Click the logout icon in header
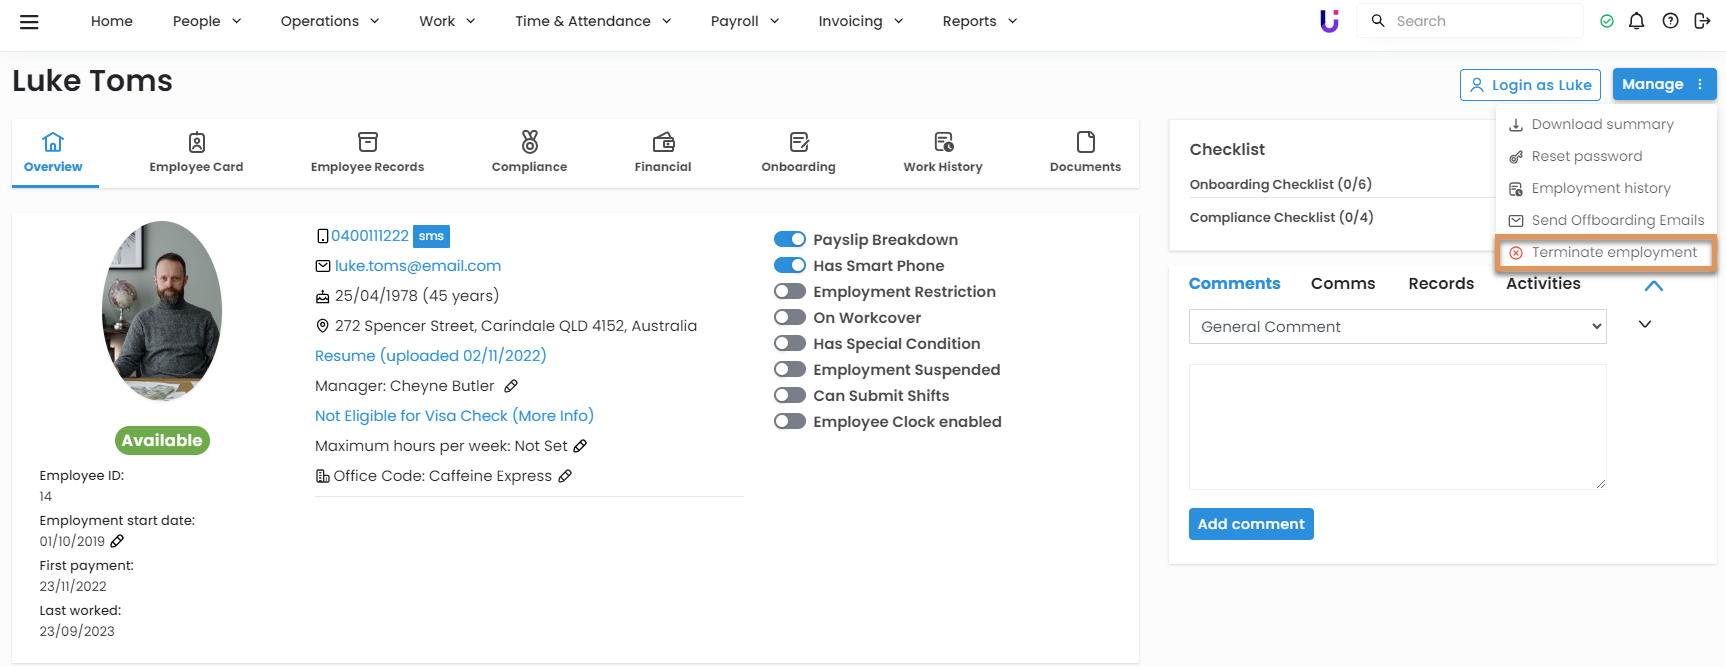 (1702, 21)
